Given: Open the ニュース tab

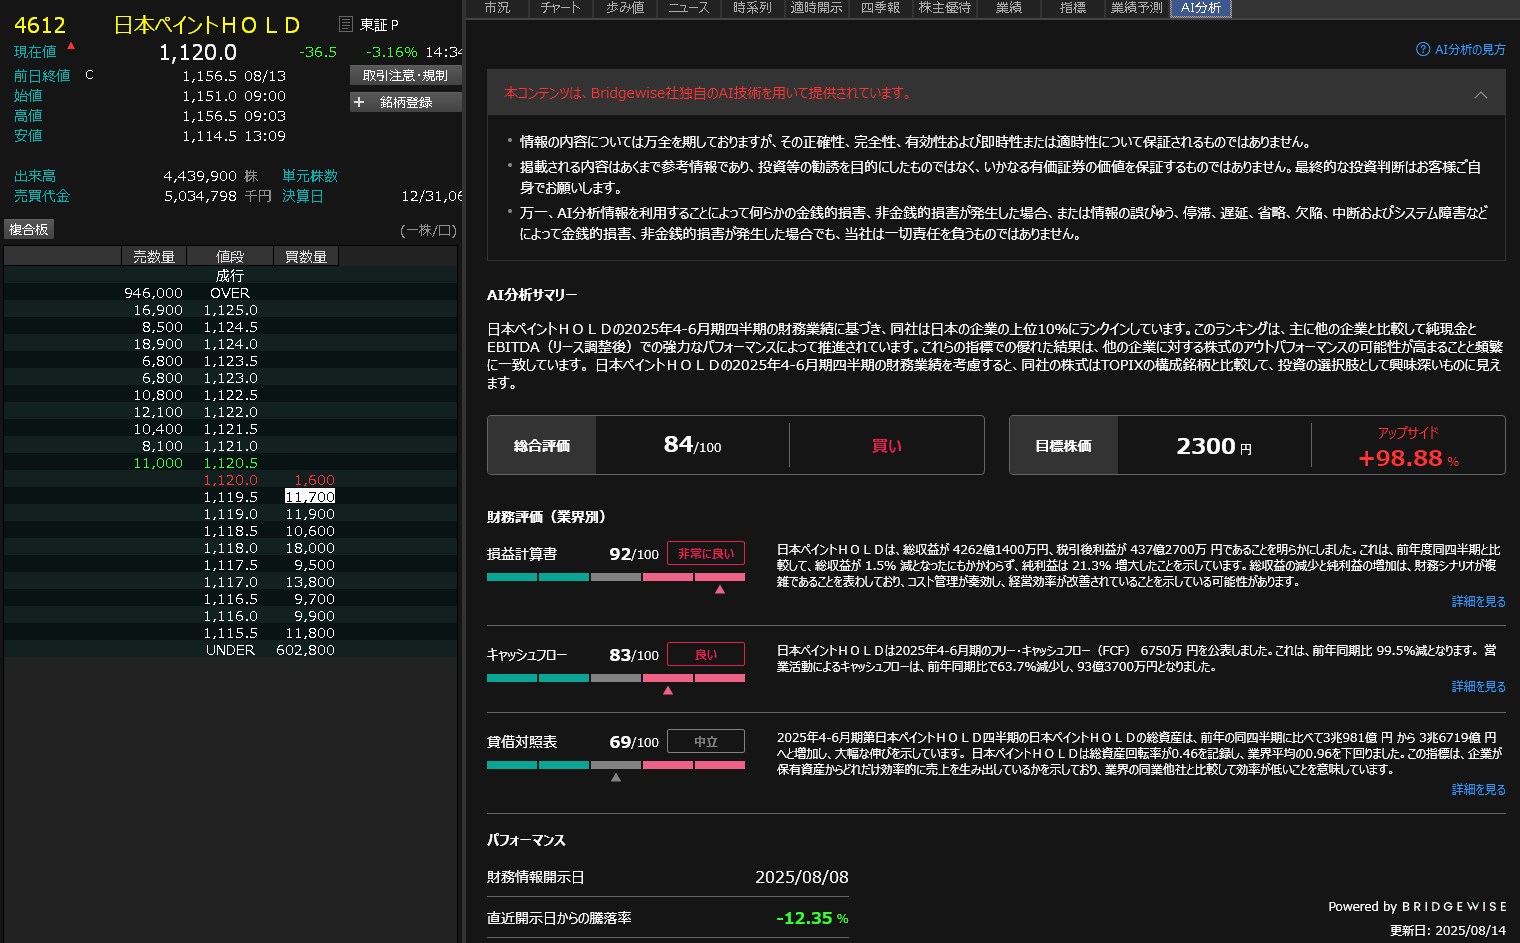Looking at the screenshot, I should pyautogui.click(x=689, y=8).
